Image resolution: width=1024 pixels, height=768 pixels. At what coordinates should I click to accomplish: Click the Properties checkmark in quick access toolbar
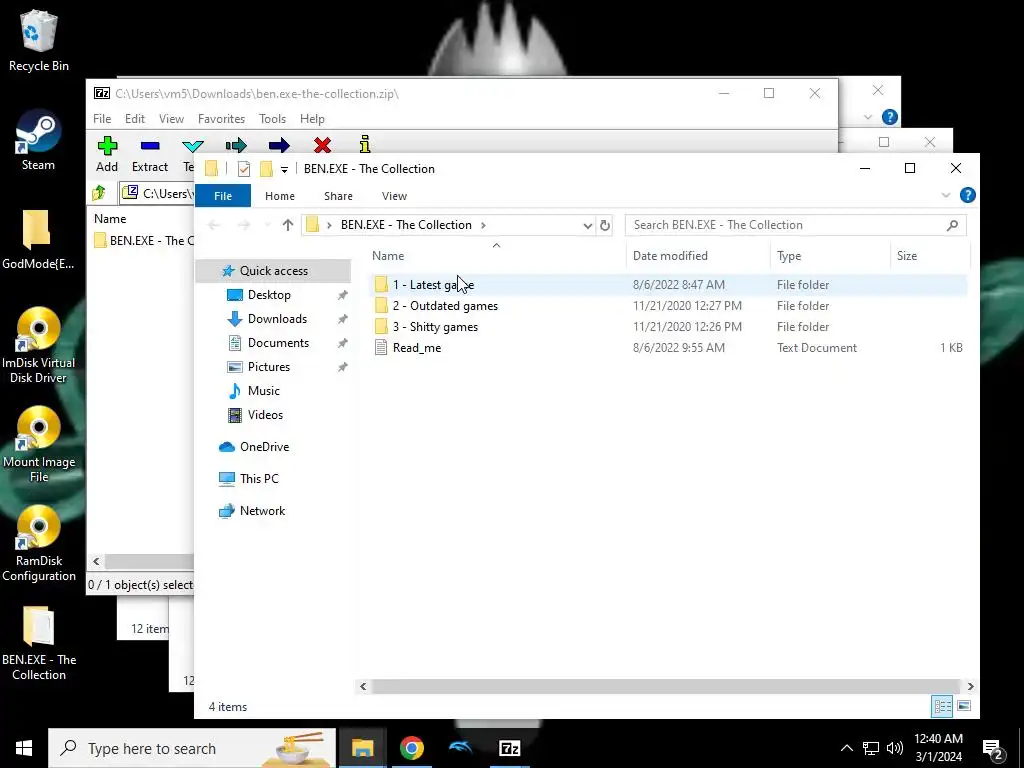click(x=244, y=169)
